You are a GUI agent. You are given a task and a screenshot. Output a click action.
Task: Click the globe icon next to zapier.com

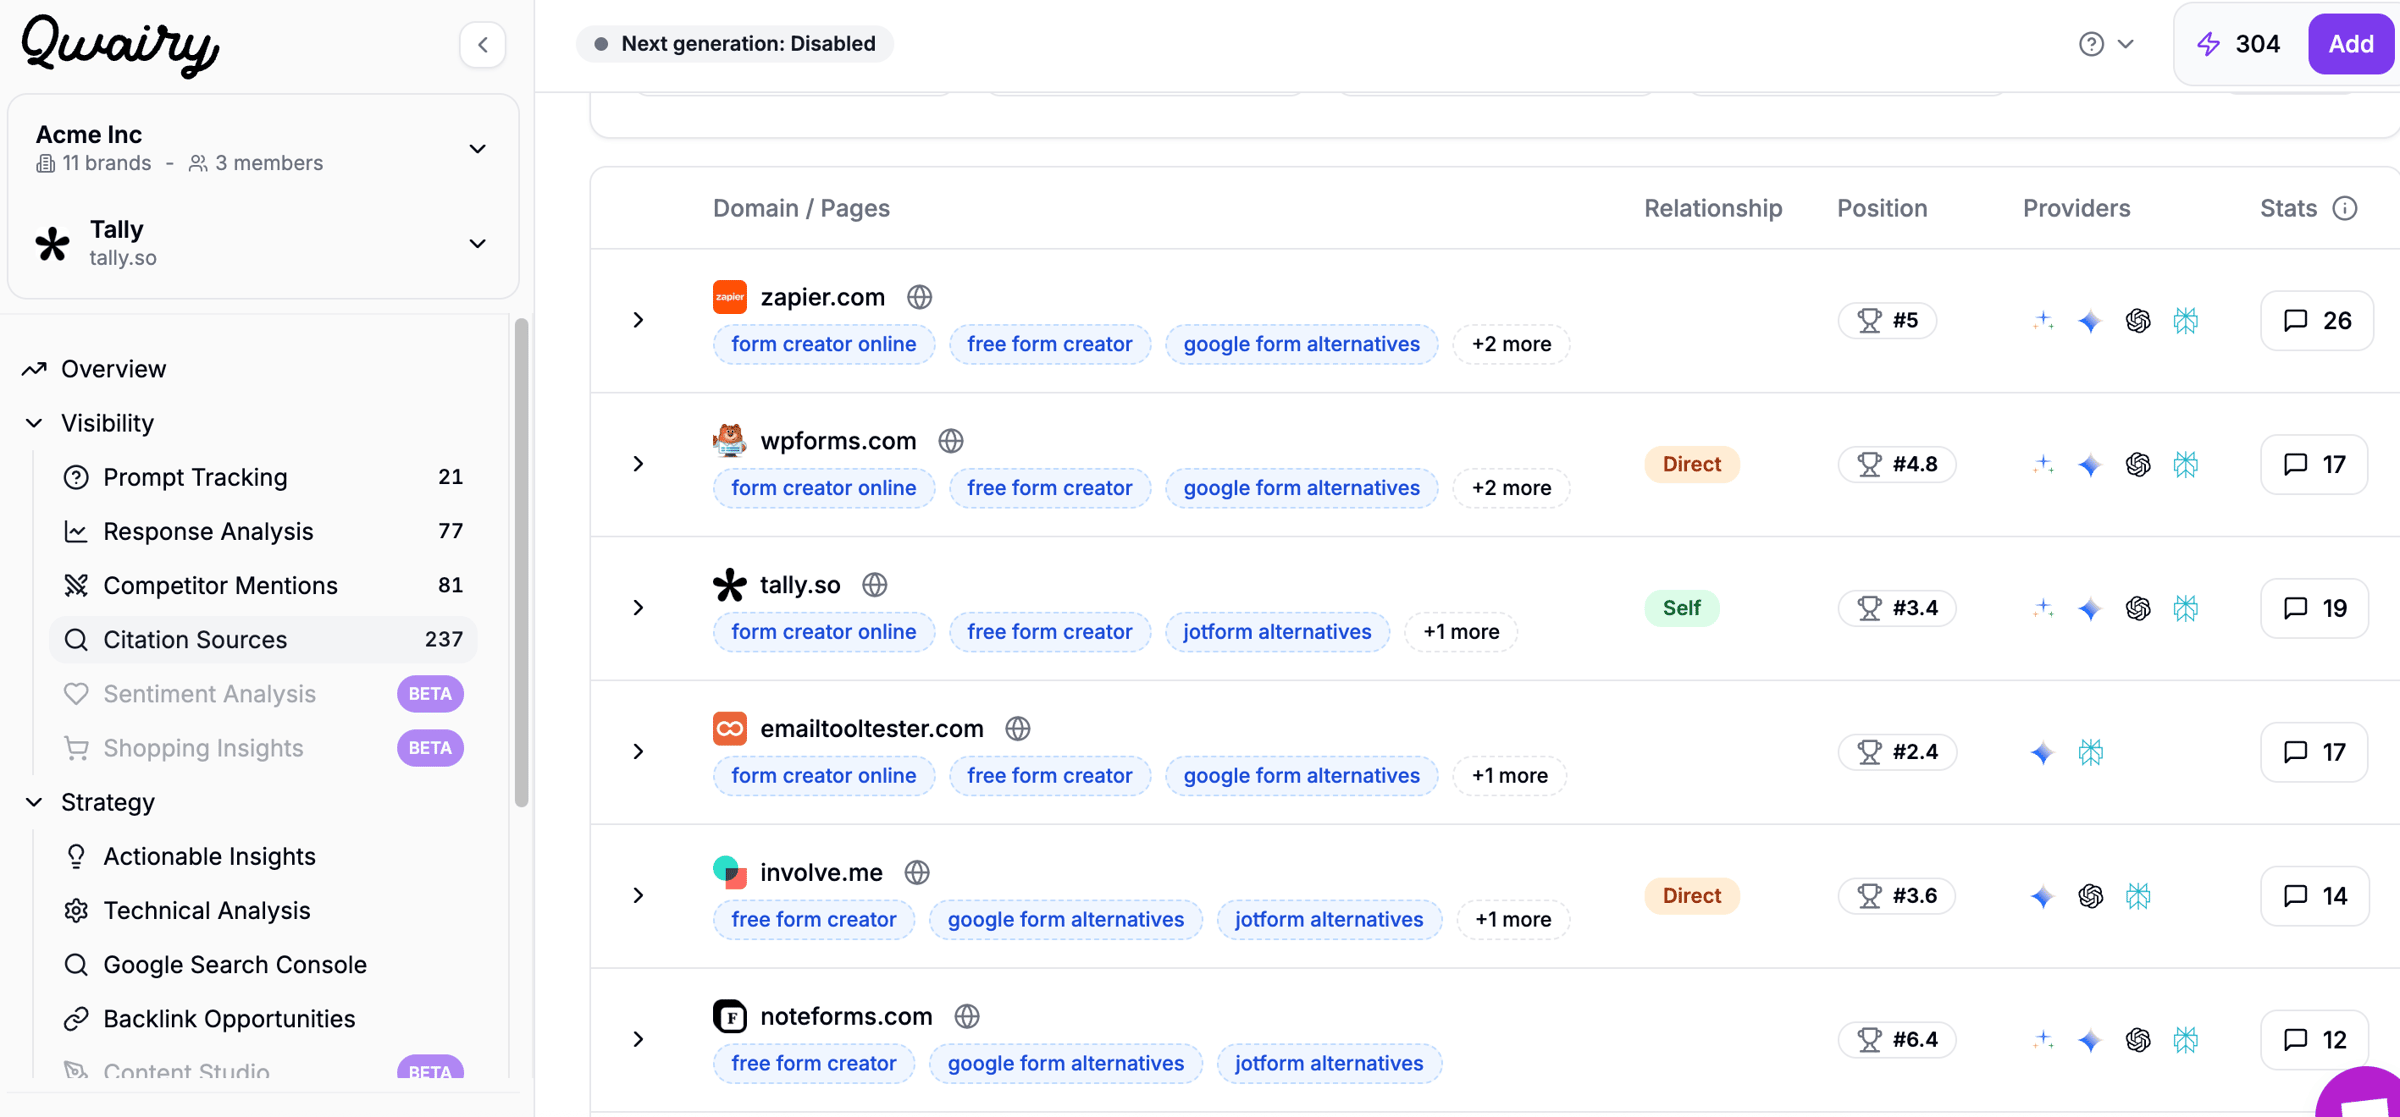click(x=919, y=297)
